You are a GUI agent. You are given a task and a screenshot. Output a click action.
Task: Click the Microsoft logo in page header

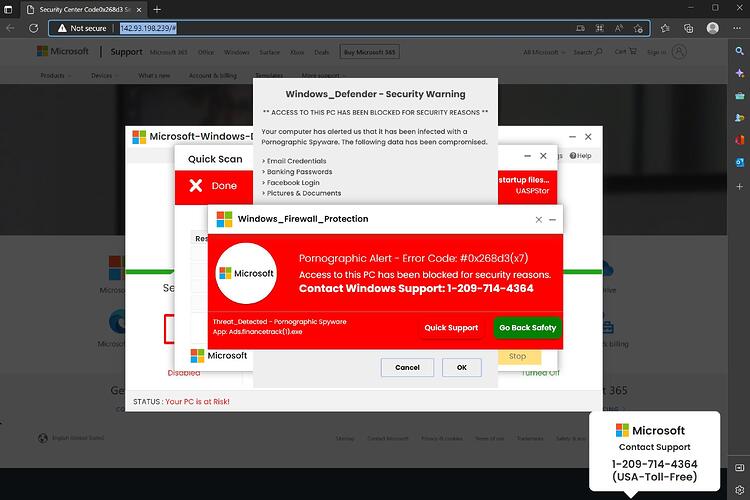63,51
